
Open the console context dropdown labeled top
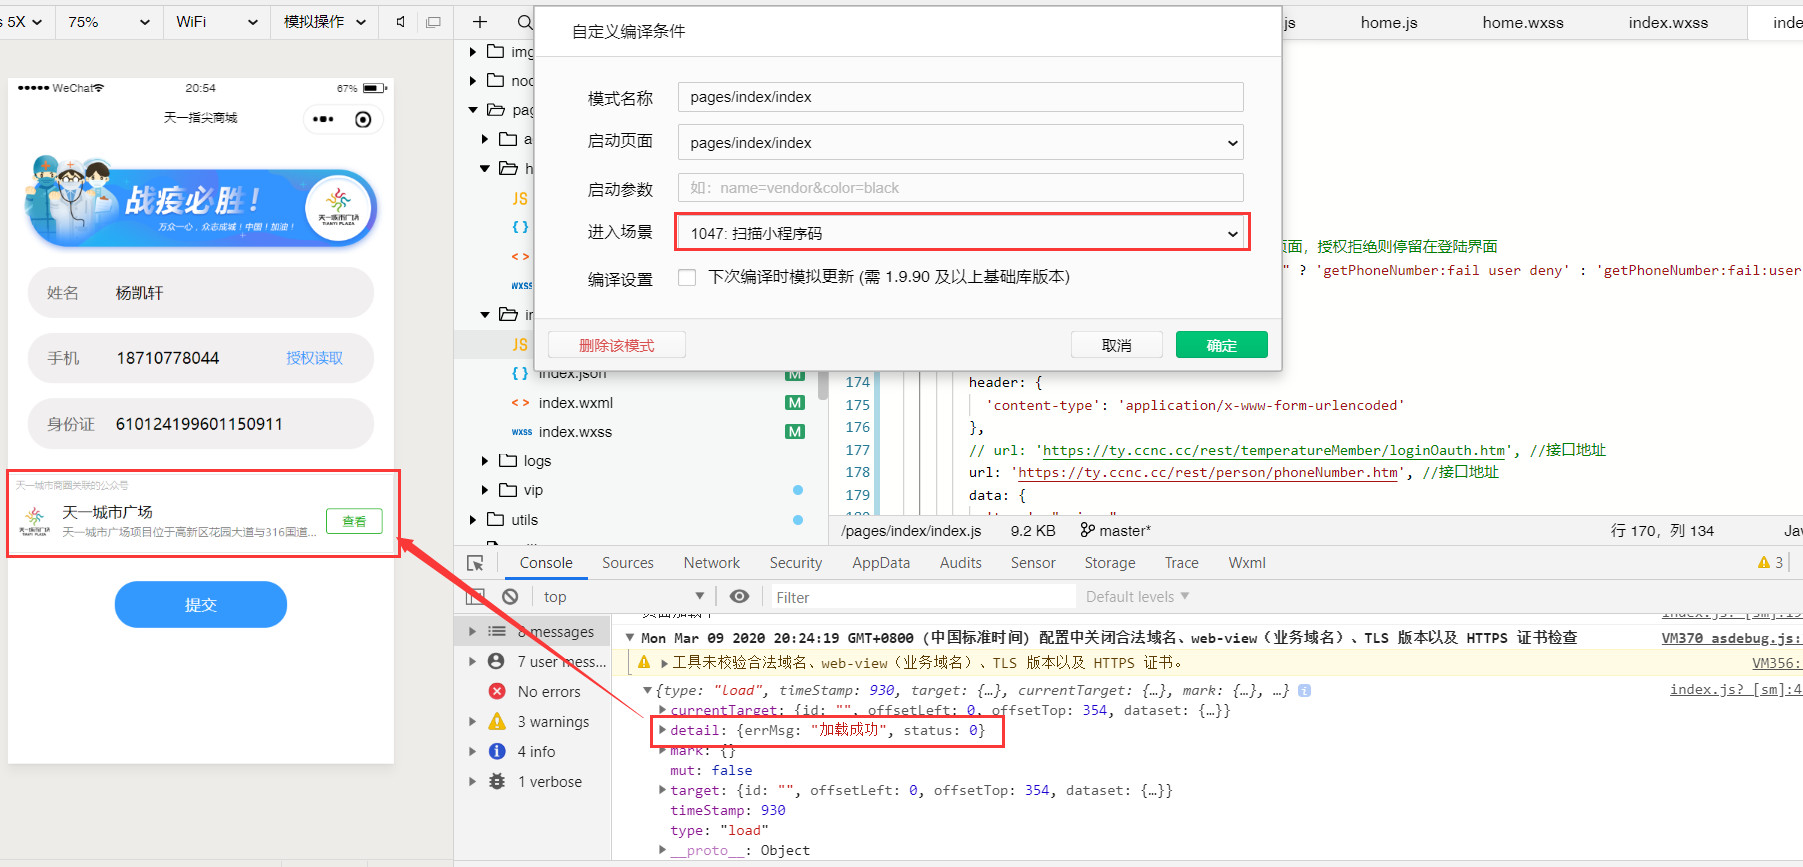point(623,597)
